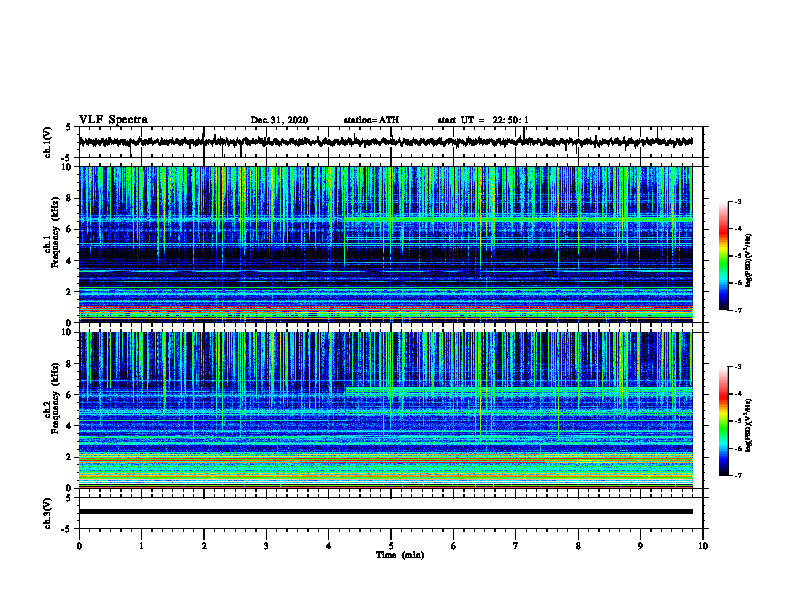Select the date text "Dec. 31, 2020"
Image resolution: width=792 pixels, height=612 pixels.
[x=279, y=120]
